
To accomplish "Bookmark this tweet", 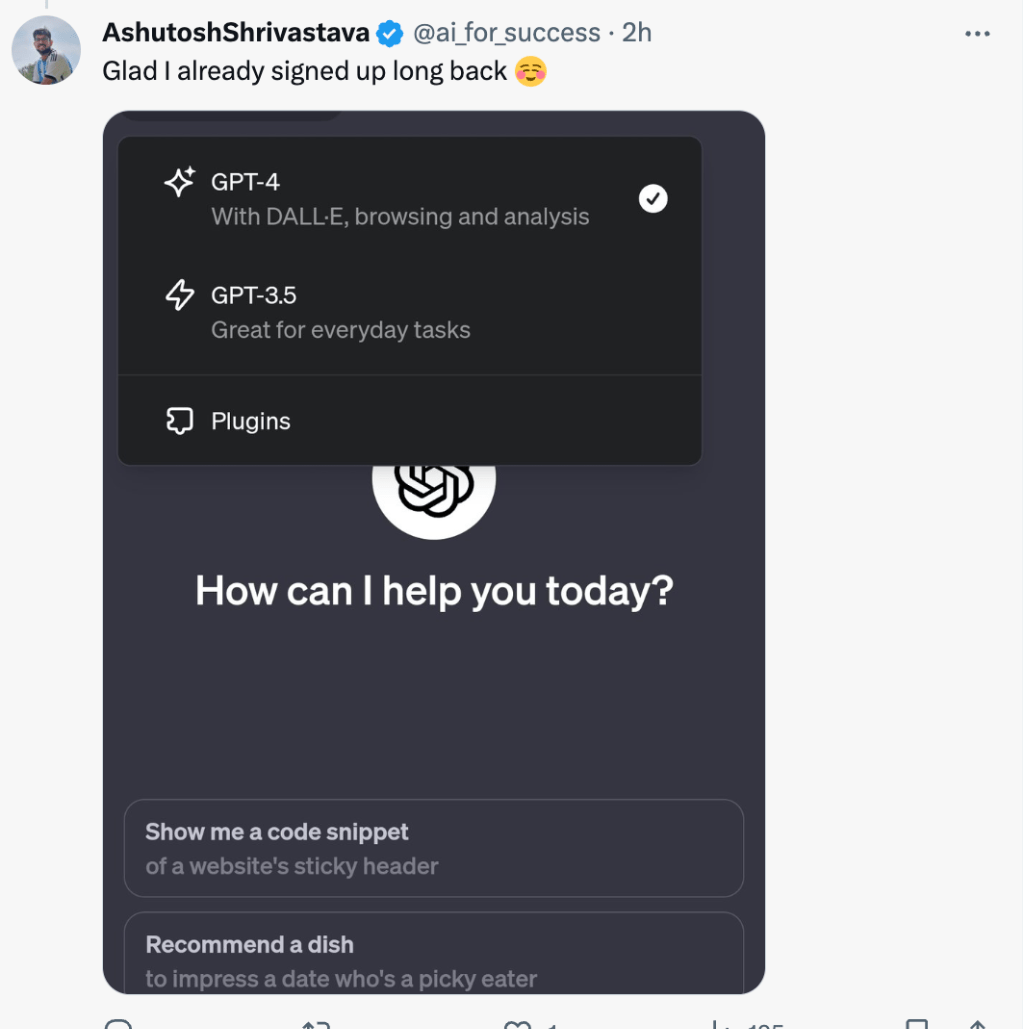I will [x=916, y=1025].
